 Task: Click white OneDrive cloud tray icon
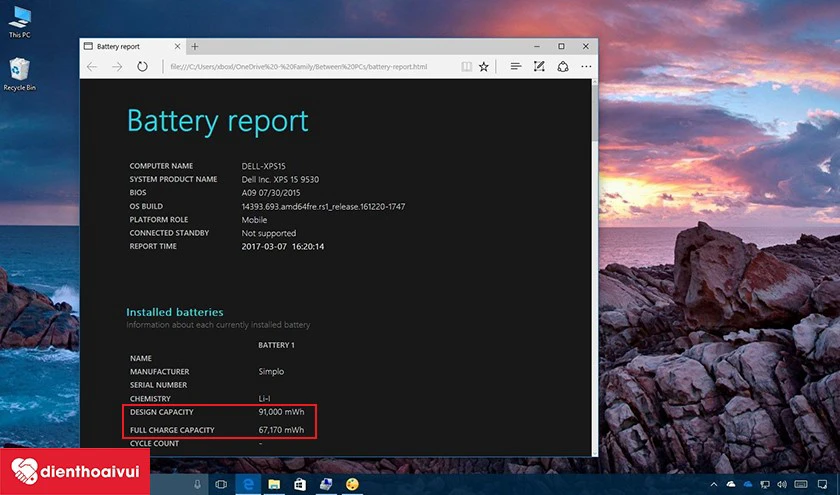731,485
